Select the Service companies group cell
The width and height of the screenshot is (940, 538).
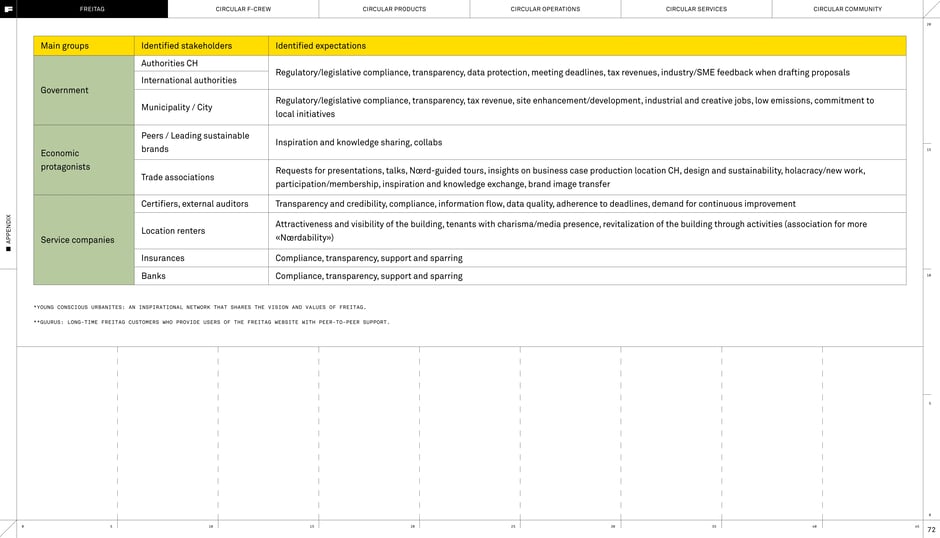tap(84, 239)
